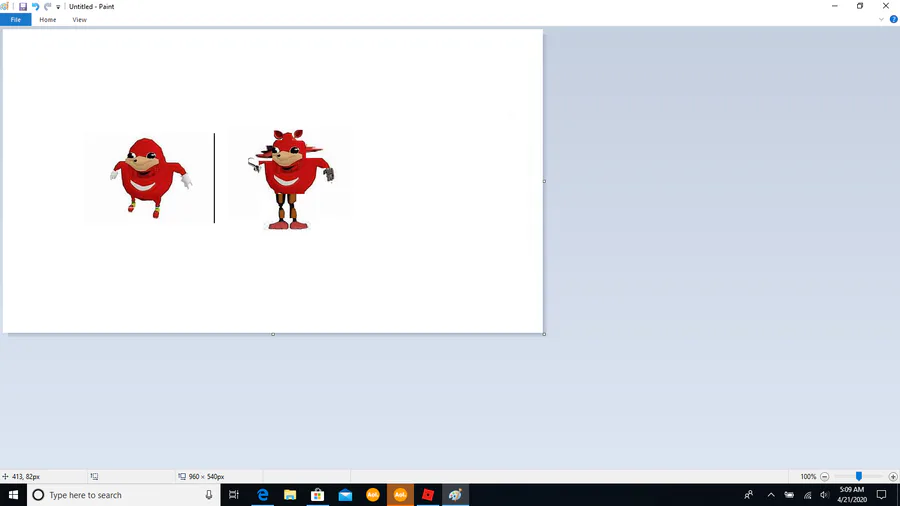This screenshot has height=506, width=900.
Task: Launch Microsoft Edge from the taskbar
Action: (x=262, y=495)
